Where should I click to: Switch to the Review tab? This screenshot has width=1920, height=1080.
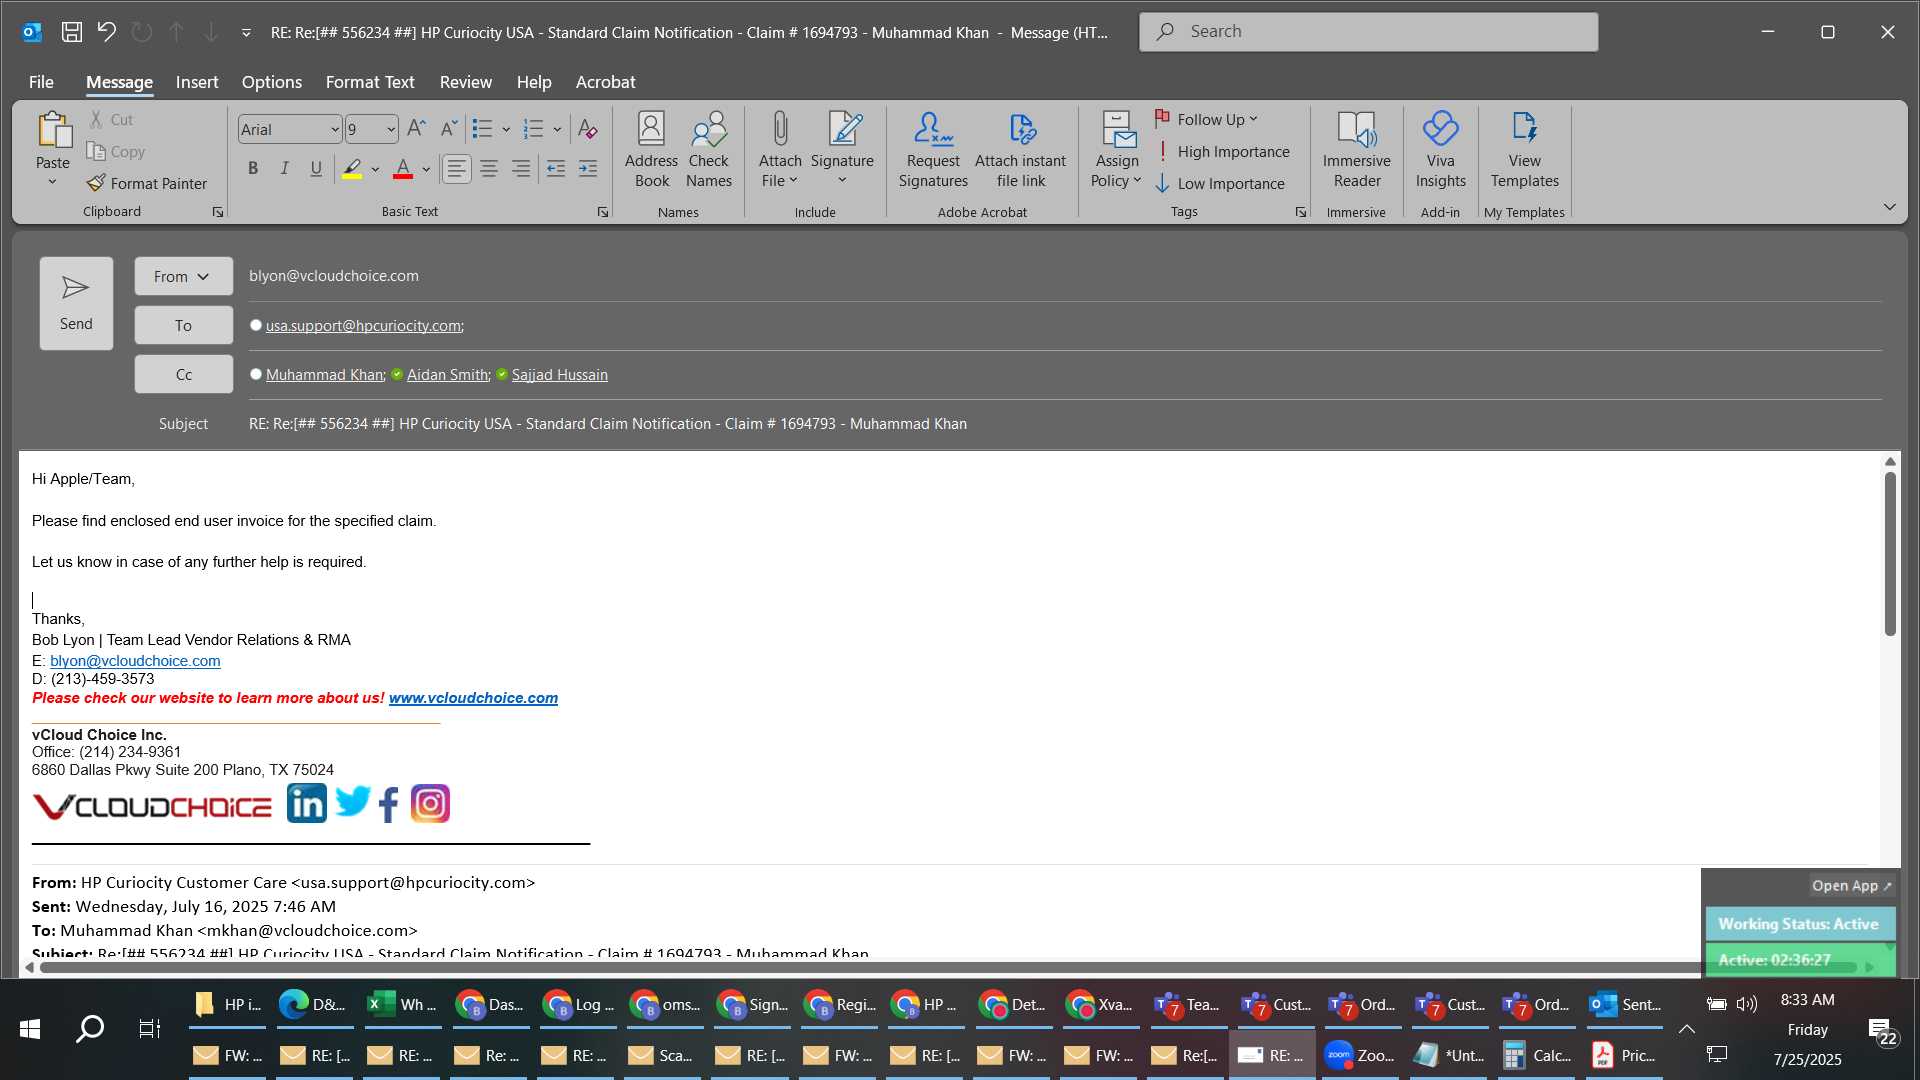466,82
